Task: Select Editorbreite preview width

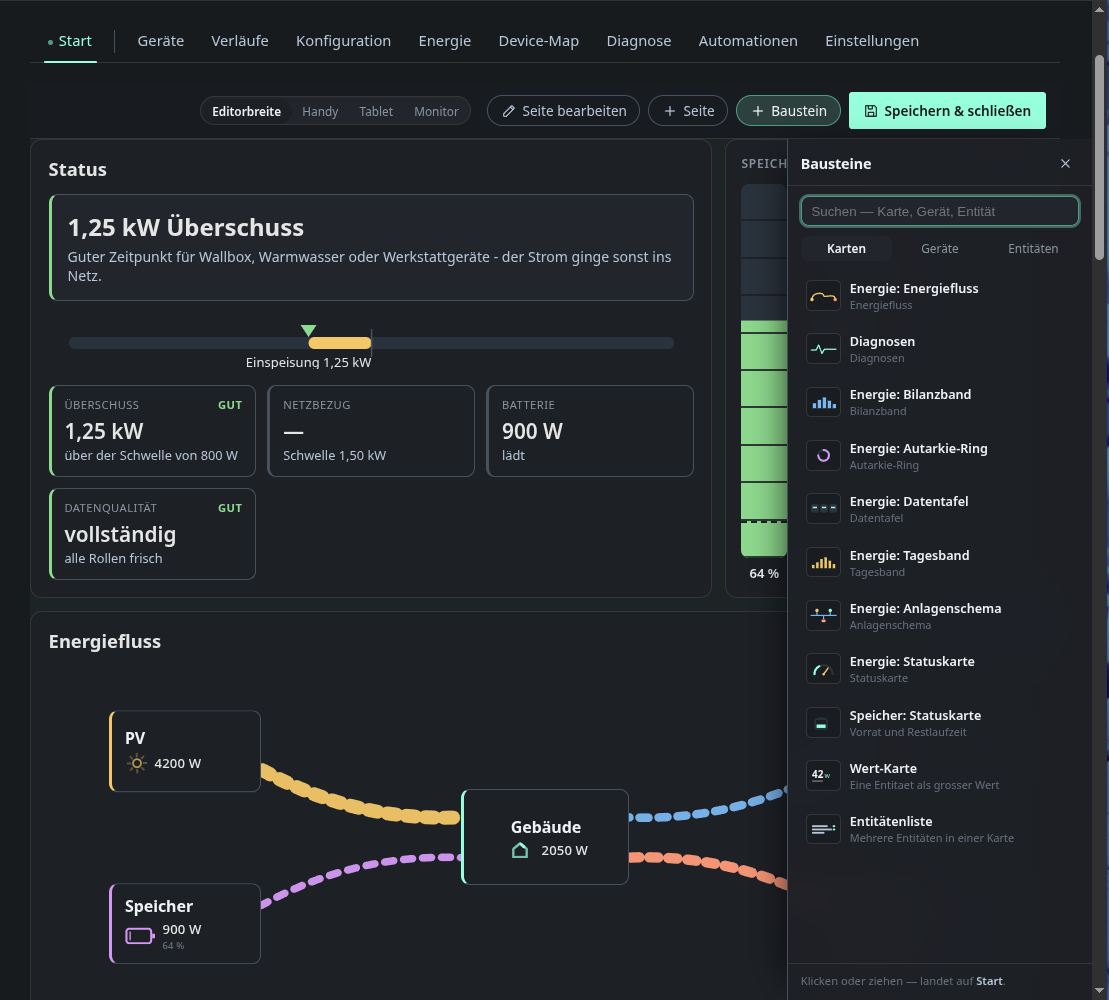Action: [x=246, y=112]
